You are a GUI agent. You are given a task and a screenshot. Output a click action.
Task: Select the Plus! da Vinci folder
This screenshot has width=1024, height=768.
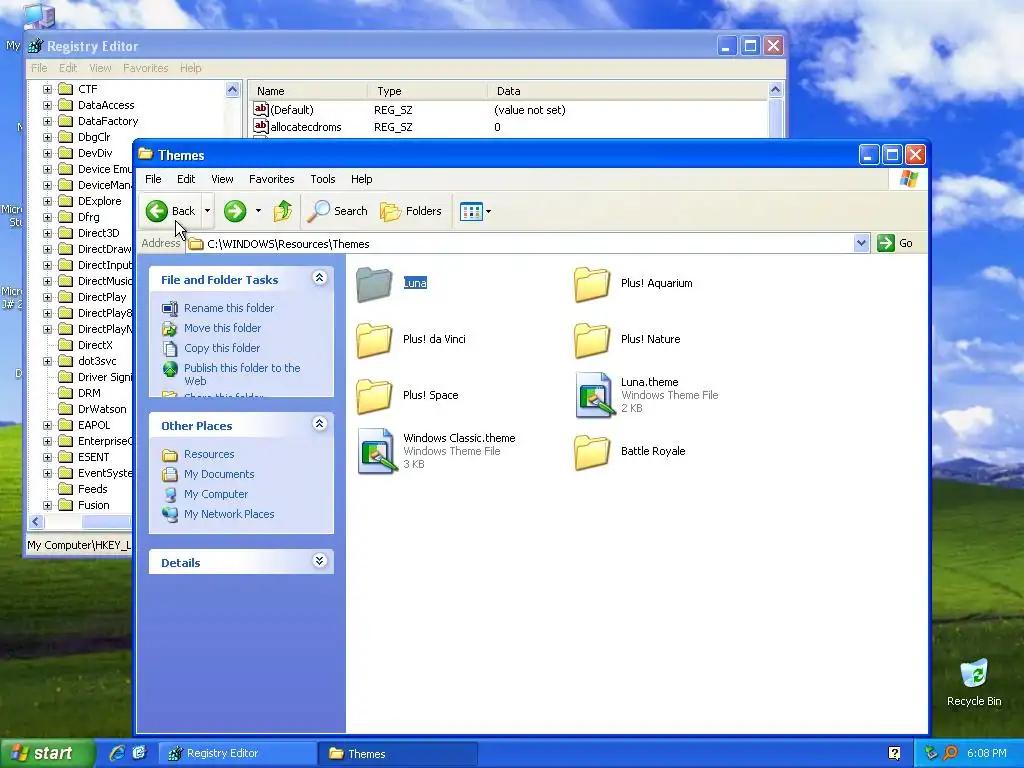click(374, 340)
